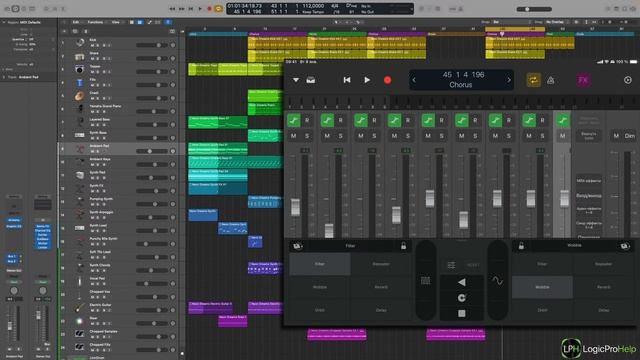The height and width of the screenshot is (360, 640).
Task: Open the library inbox icon in remote window
Action: click(x=311, y=80)
